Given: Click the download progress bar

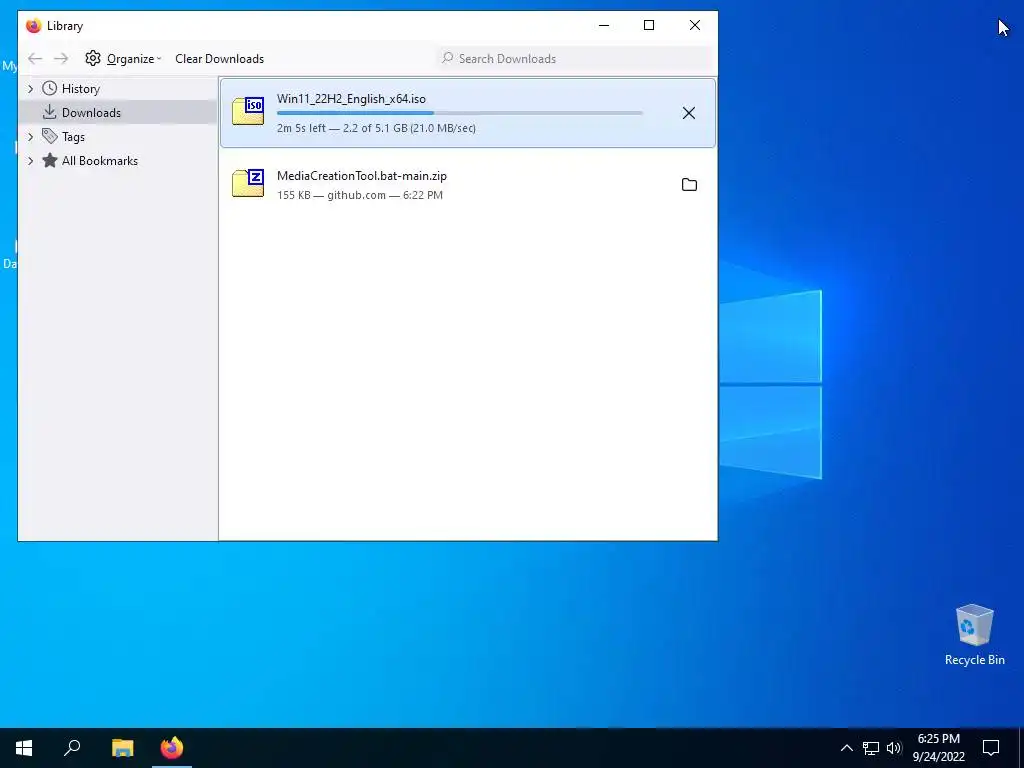Looking at the screenshot, I should pyautogui.click(x=460, y=114).
